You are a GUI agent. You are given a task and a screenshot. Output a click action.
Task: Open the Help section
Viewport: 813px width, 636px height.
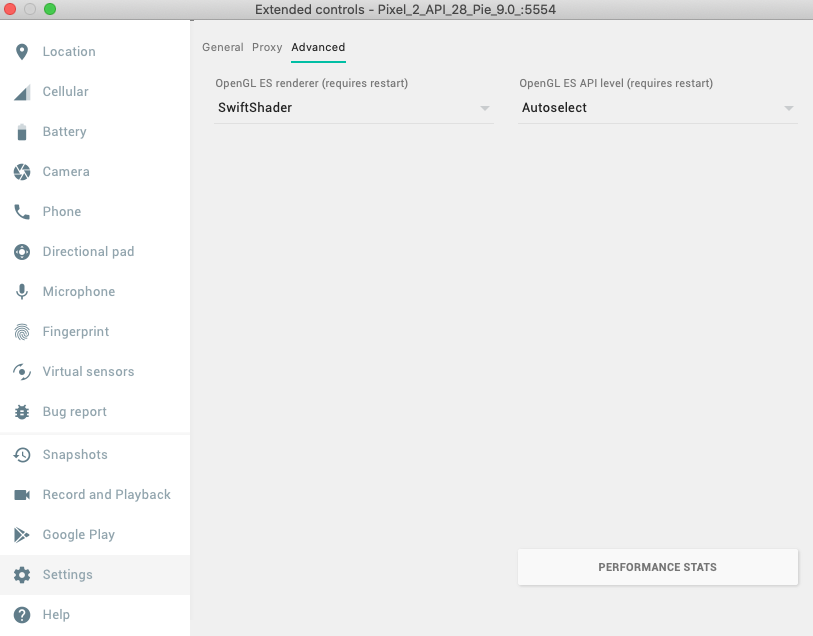(x=20, y=614)
